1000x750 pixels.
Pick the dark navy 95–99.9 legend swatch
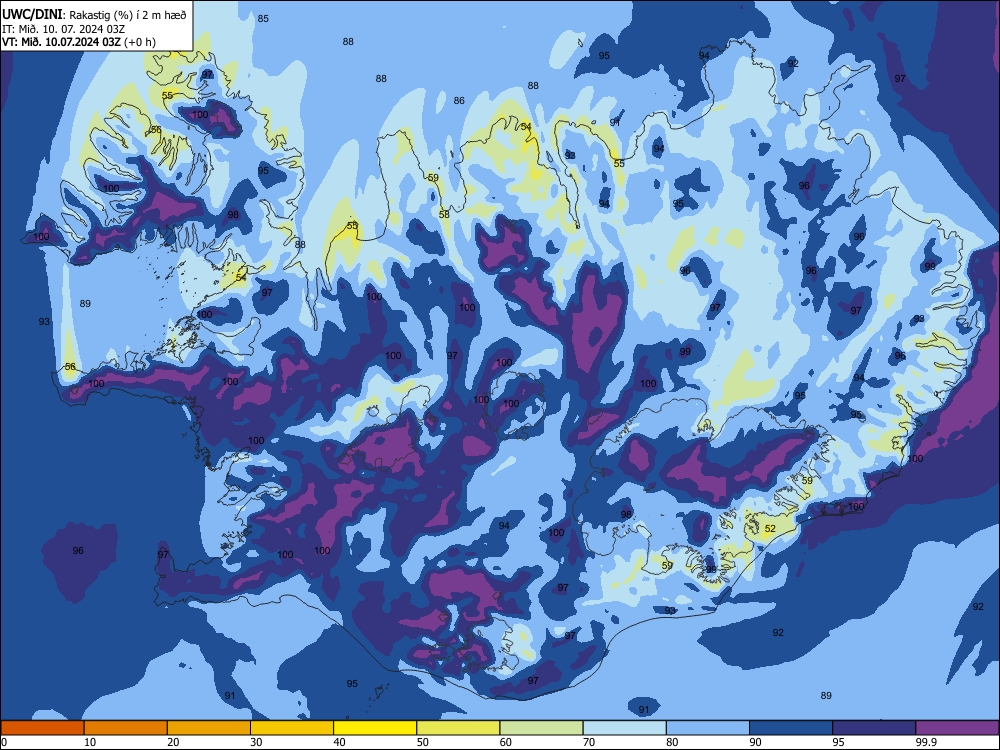coord(874,728)
